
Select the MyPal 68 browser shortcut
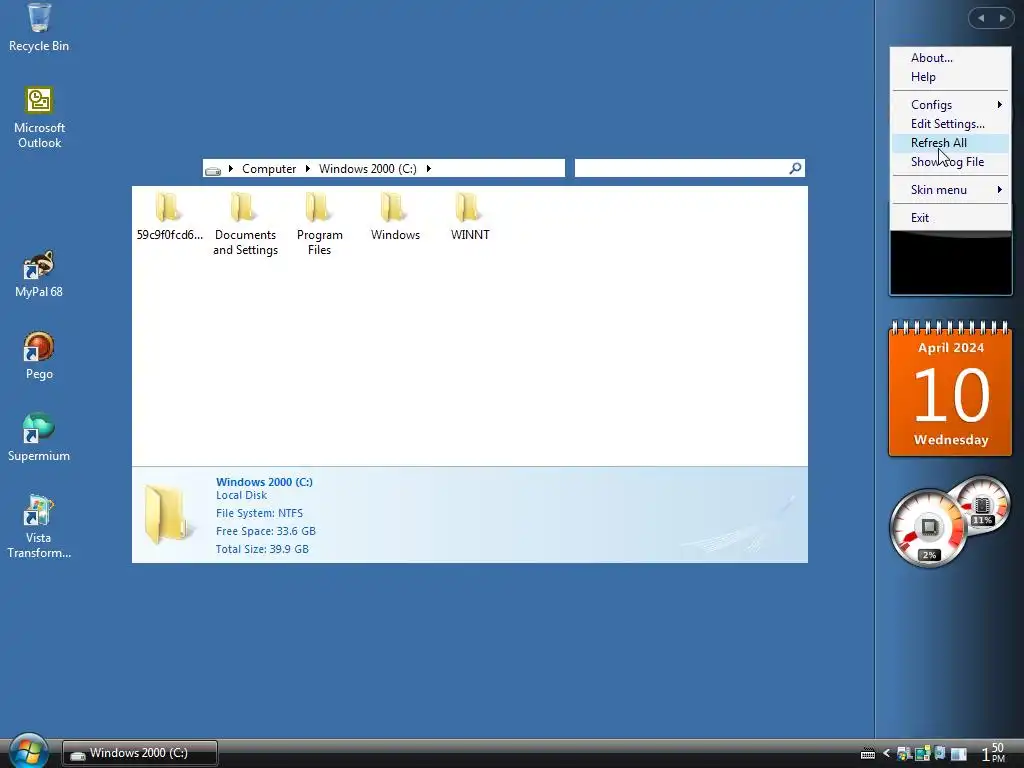pyautogui.click(x=39, y=274)
